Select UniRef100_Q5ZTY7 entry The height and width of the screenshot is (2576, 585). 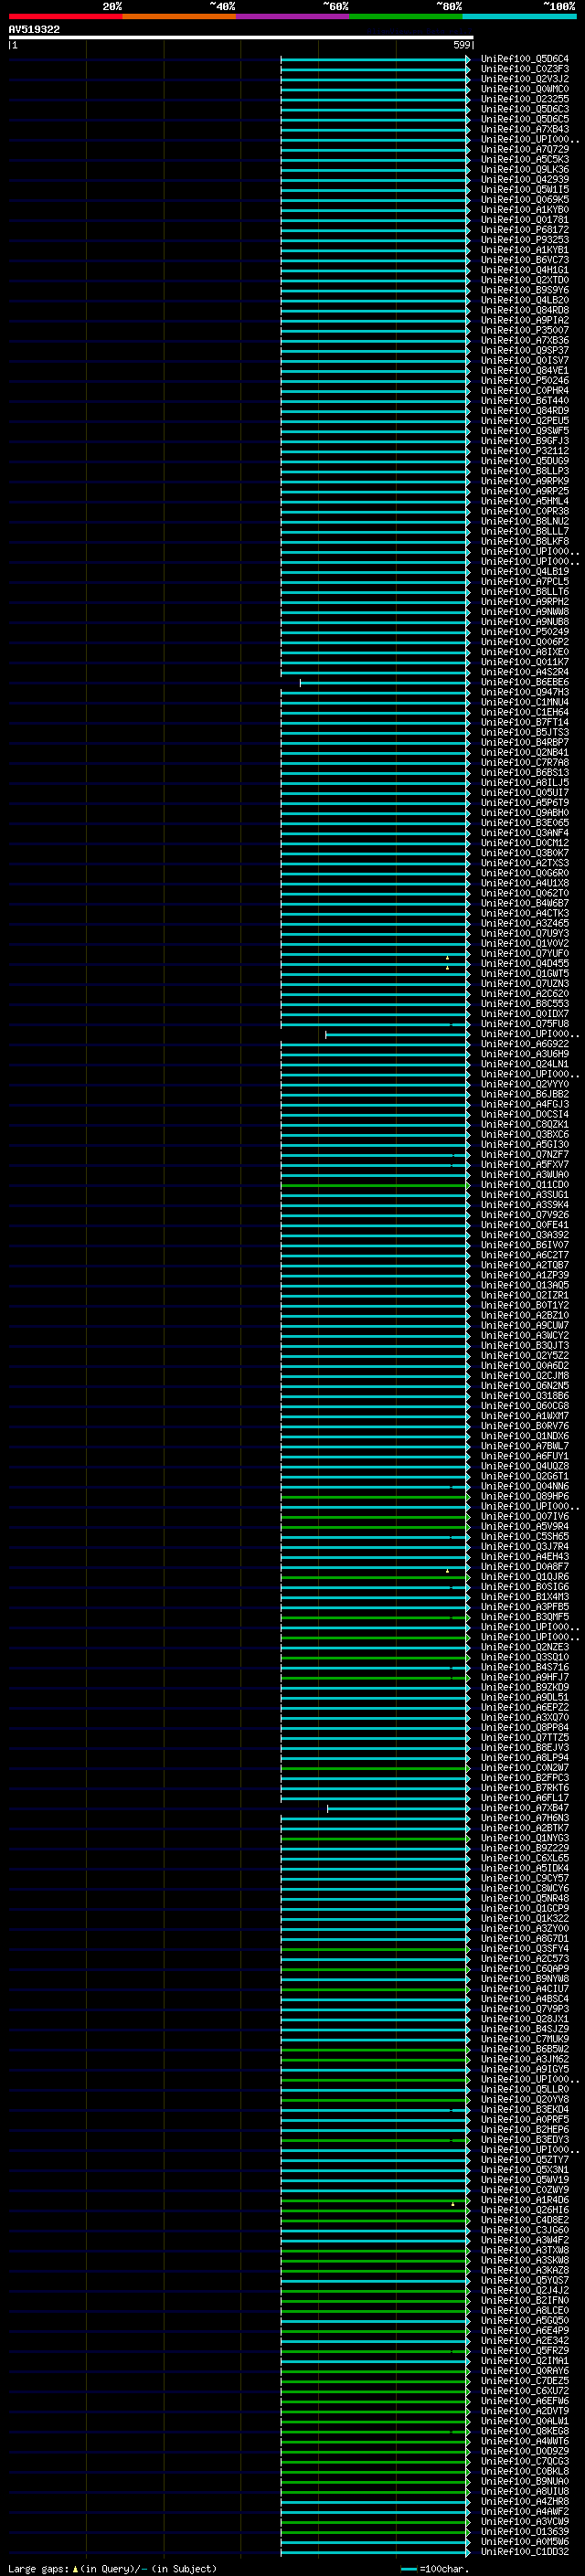pos(524,2160)
